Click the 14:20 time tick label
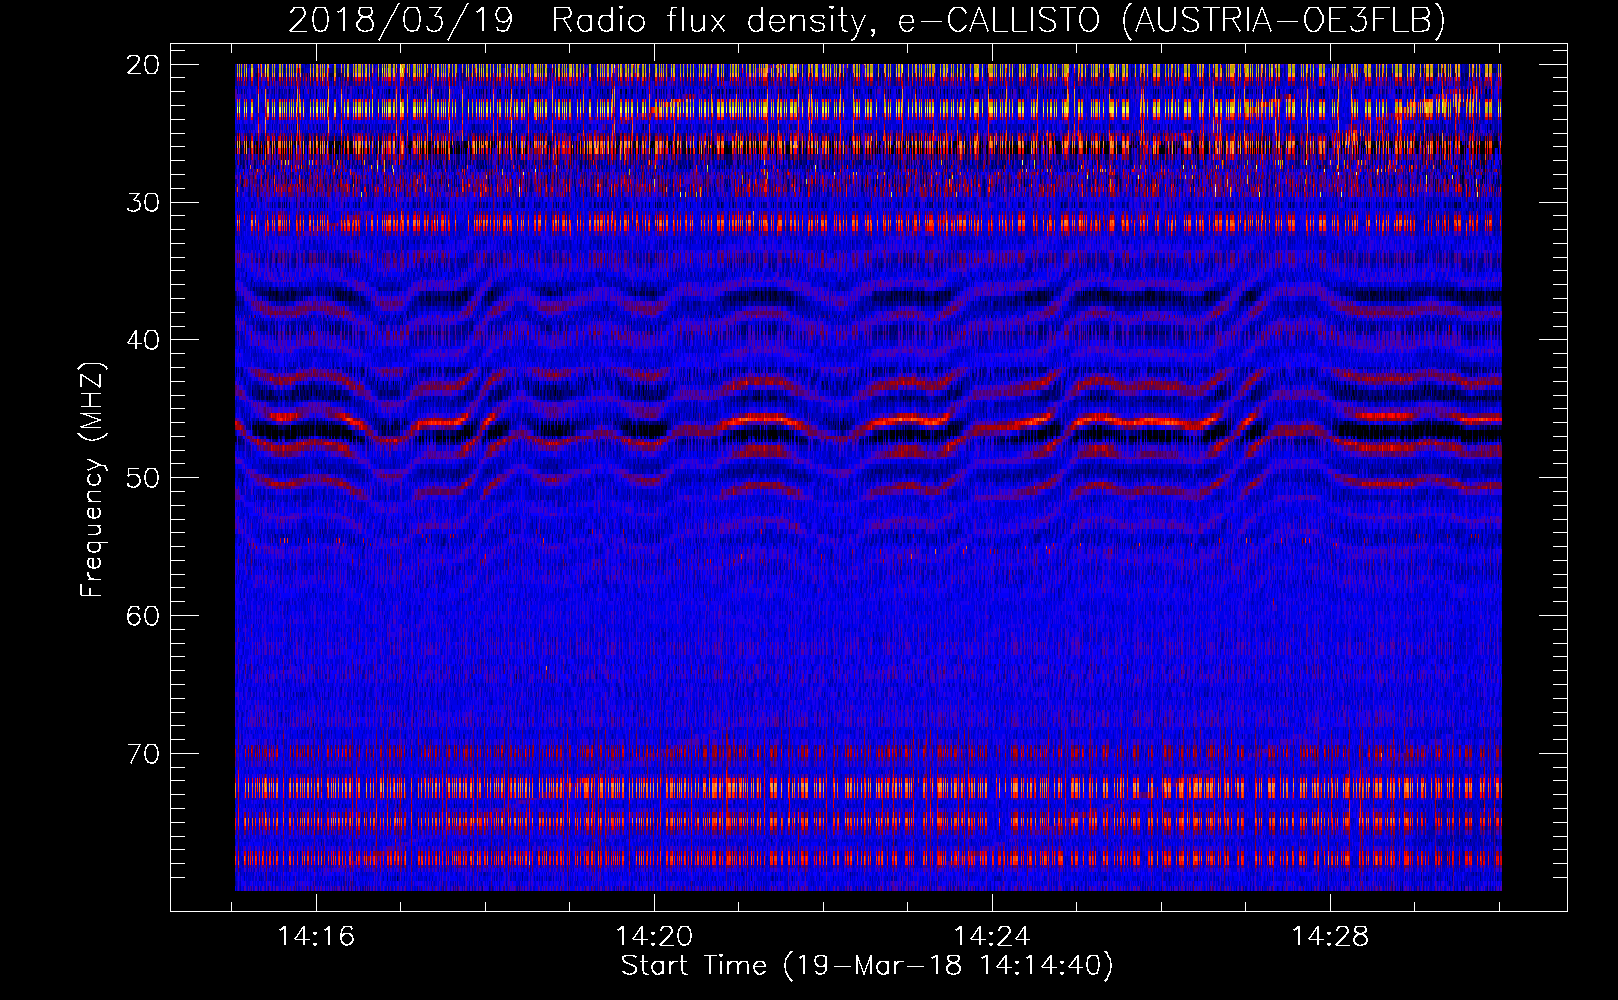Screen dimensions: 1618x1000 [x=654, y=937]
